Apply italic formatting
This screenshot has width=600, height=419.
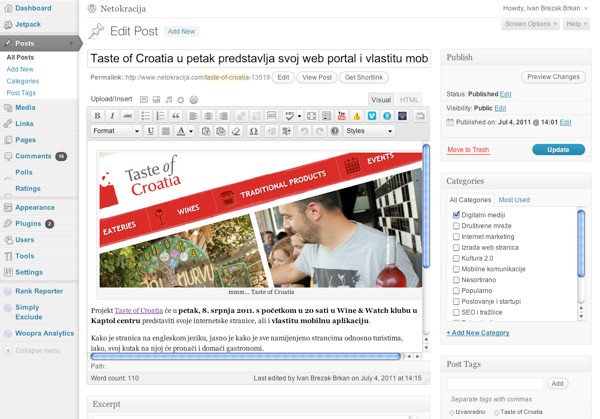[112, 116]
